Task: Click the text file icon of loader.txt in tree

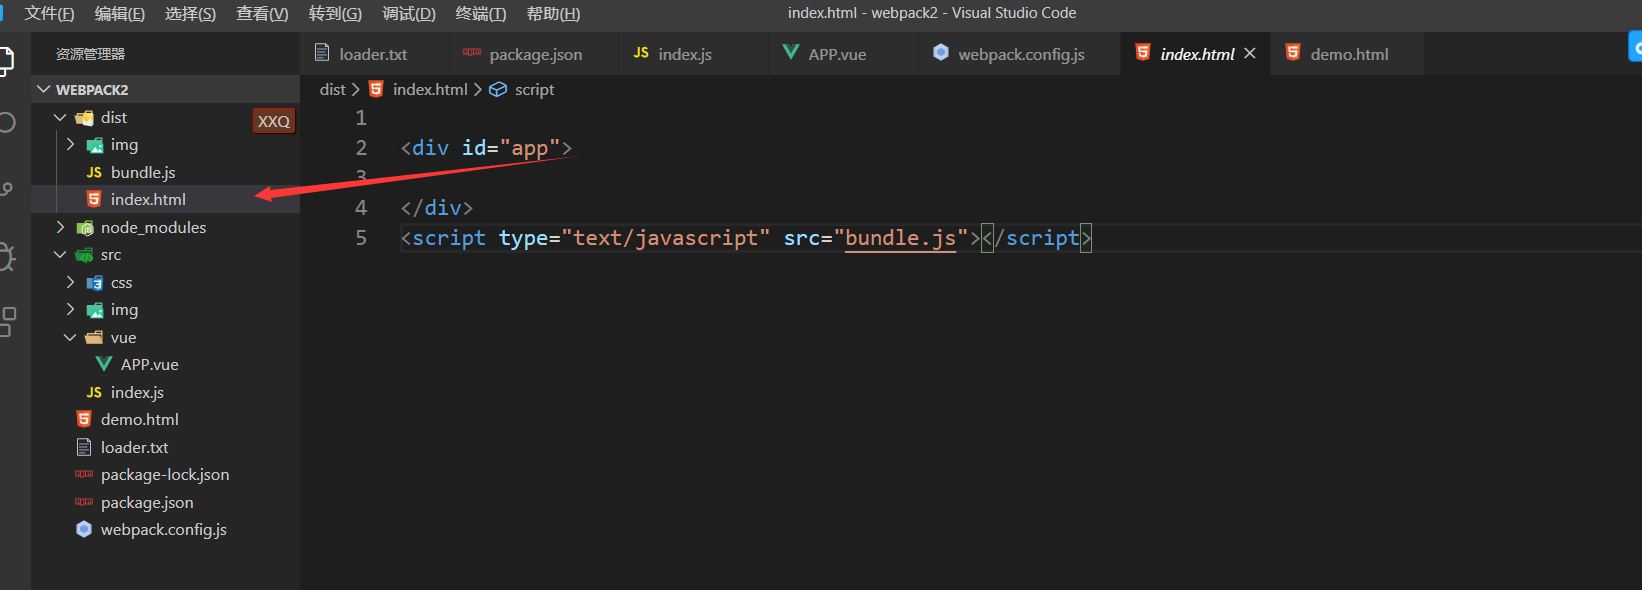Action: [x=84, y=447]
